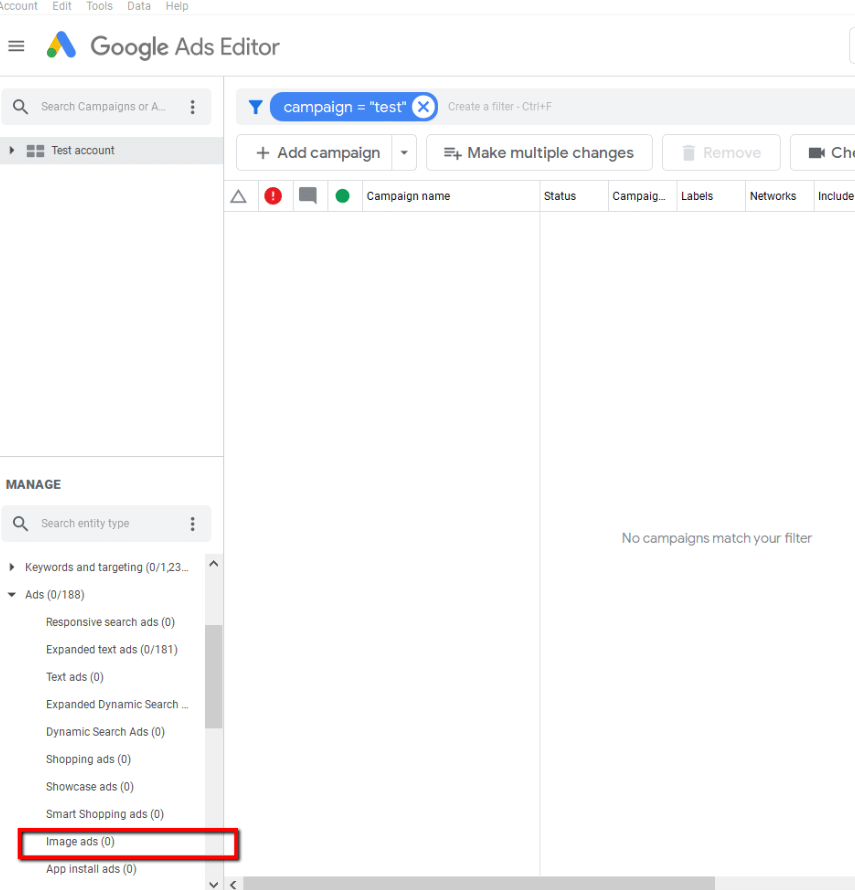This screenshot has height=890, width=855.
Task: Click the Google Ads logo
Action: point(61,45)
